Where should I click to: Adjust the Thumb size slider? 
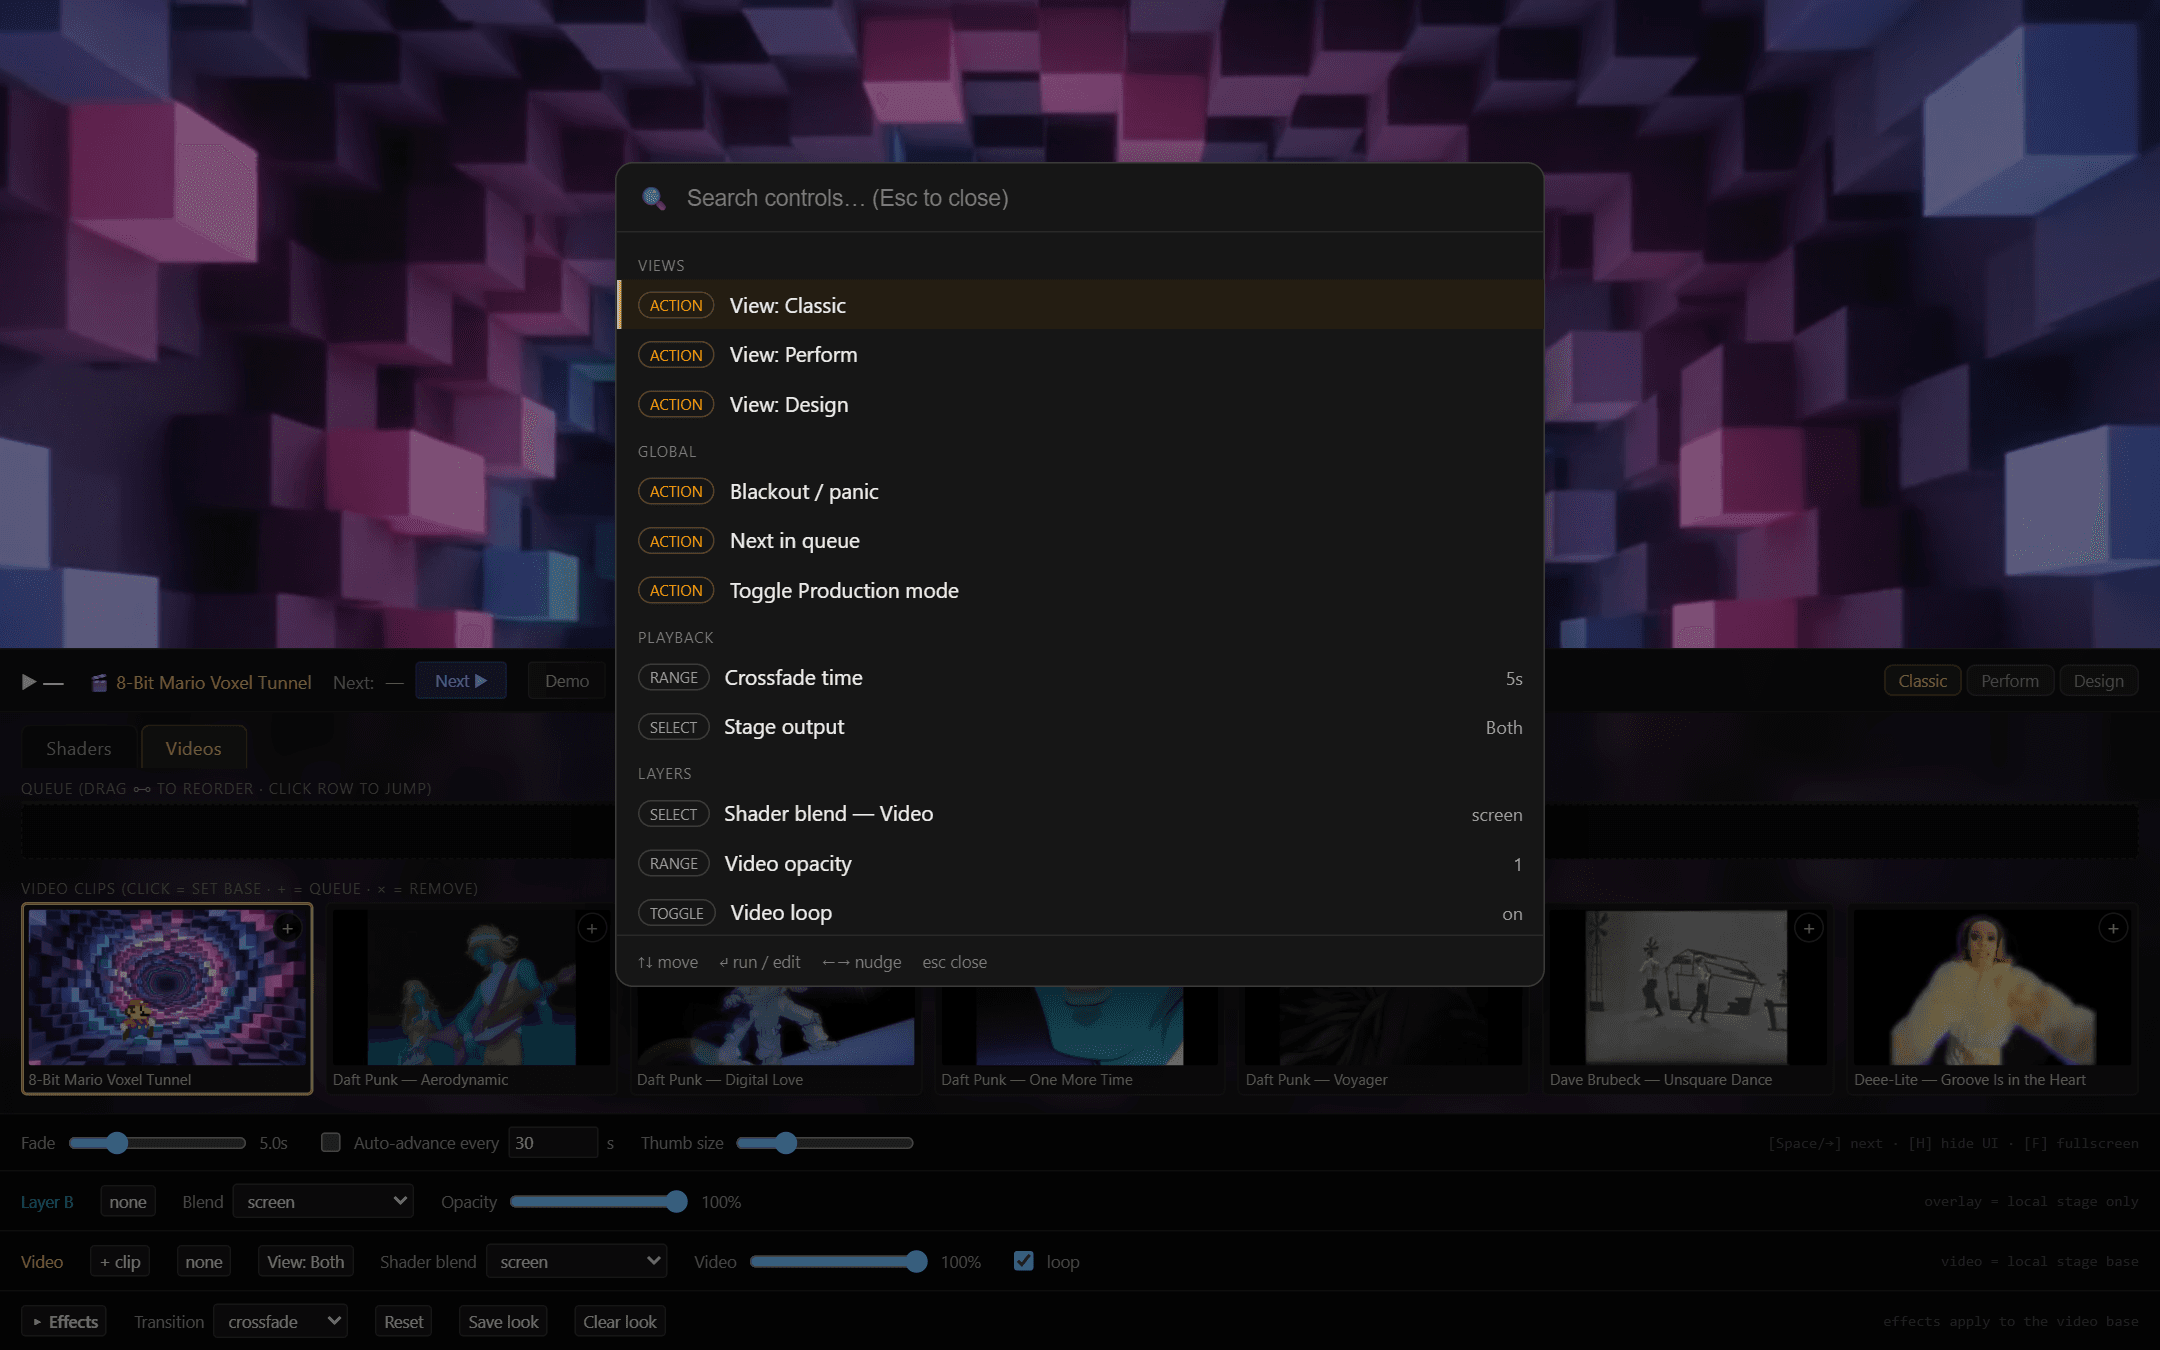tap(825, 1143)
